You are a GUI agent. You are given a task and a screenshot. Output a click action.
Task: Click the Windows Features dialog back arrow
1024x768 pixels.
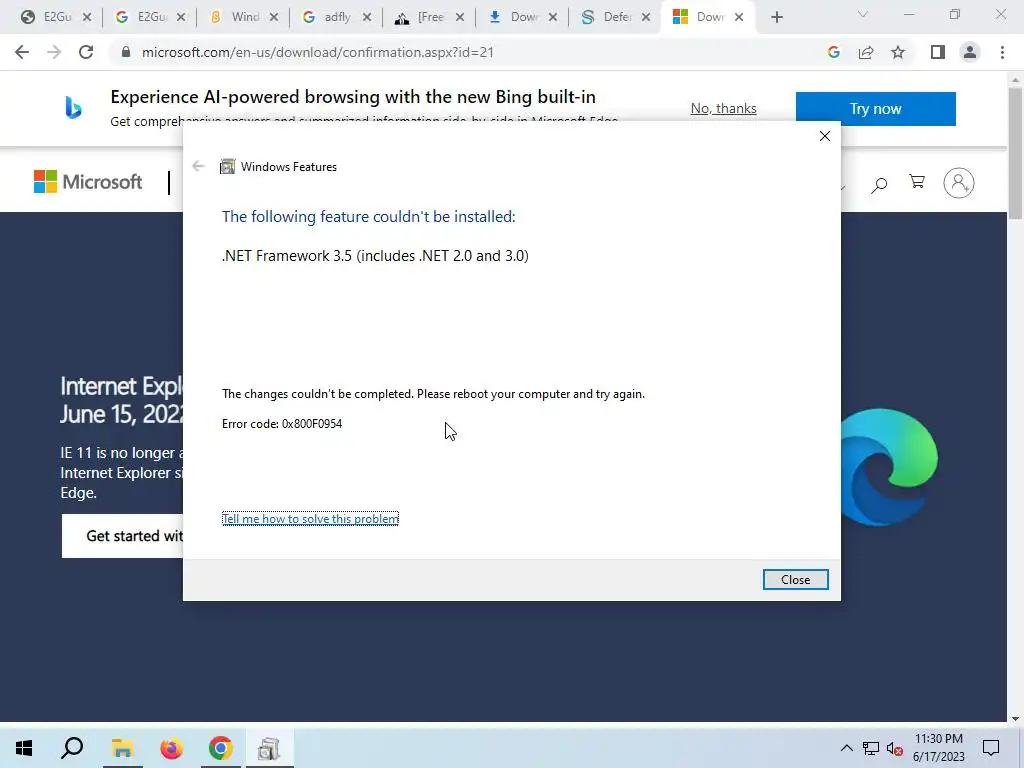coord(199,167)
